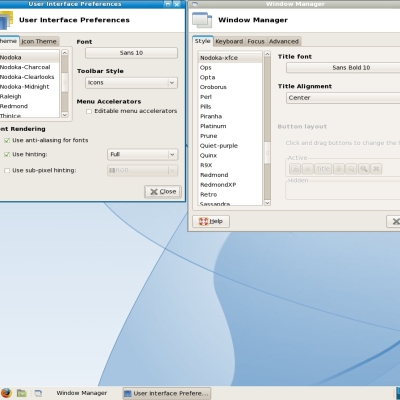
Task: Select the Nodoka-Charcoal theme
Action: pyautogui.click(x=29, y=67)
